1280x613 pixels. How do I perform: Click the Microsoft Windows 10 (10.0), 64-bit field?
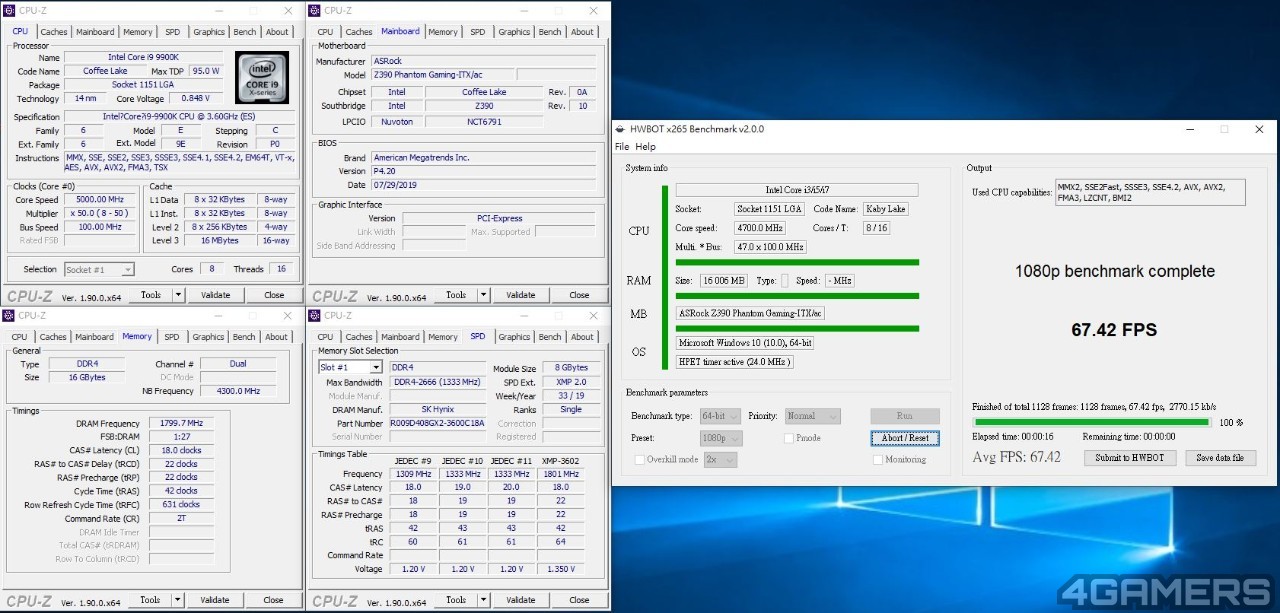745,342
